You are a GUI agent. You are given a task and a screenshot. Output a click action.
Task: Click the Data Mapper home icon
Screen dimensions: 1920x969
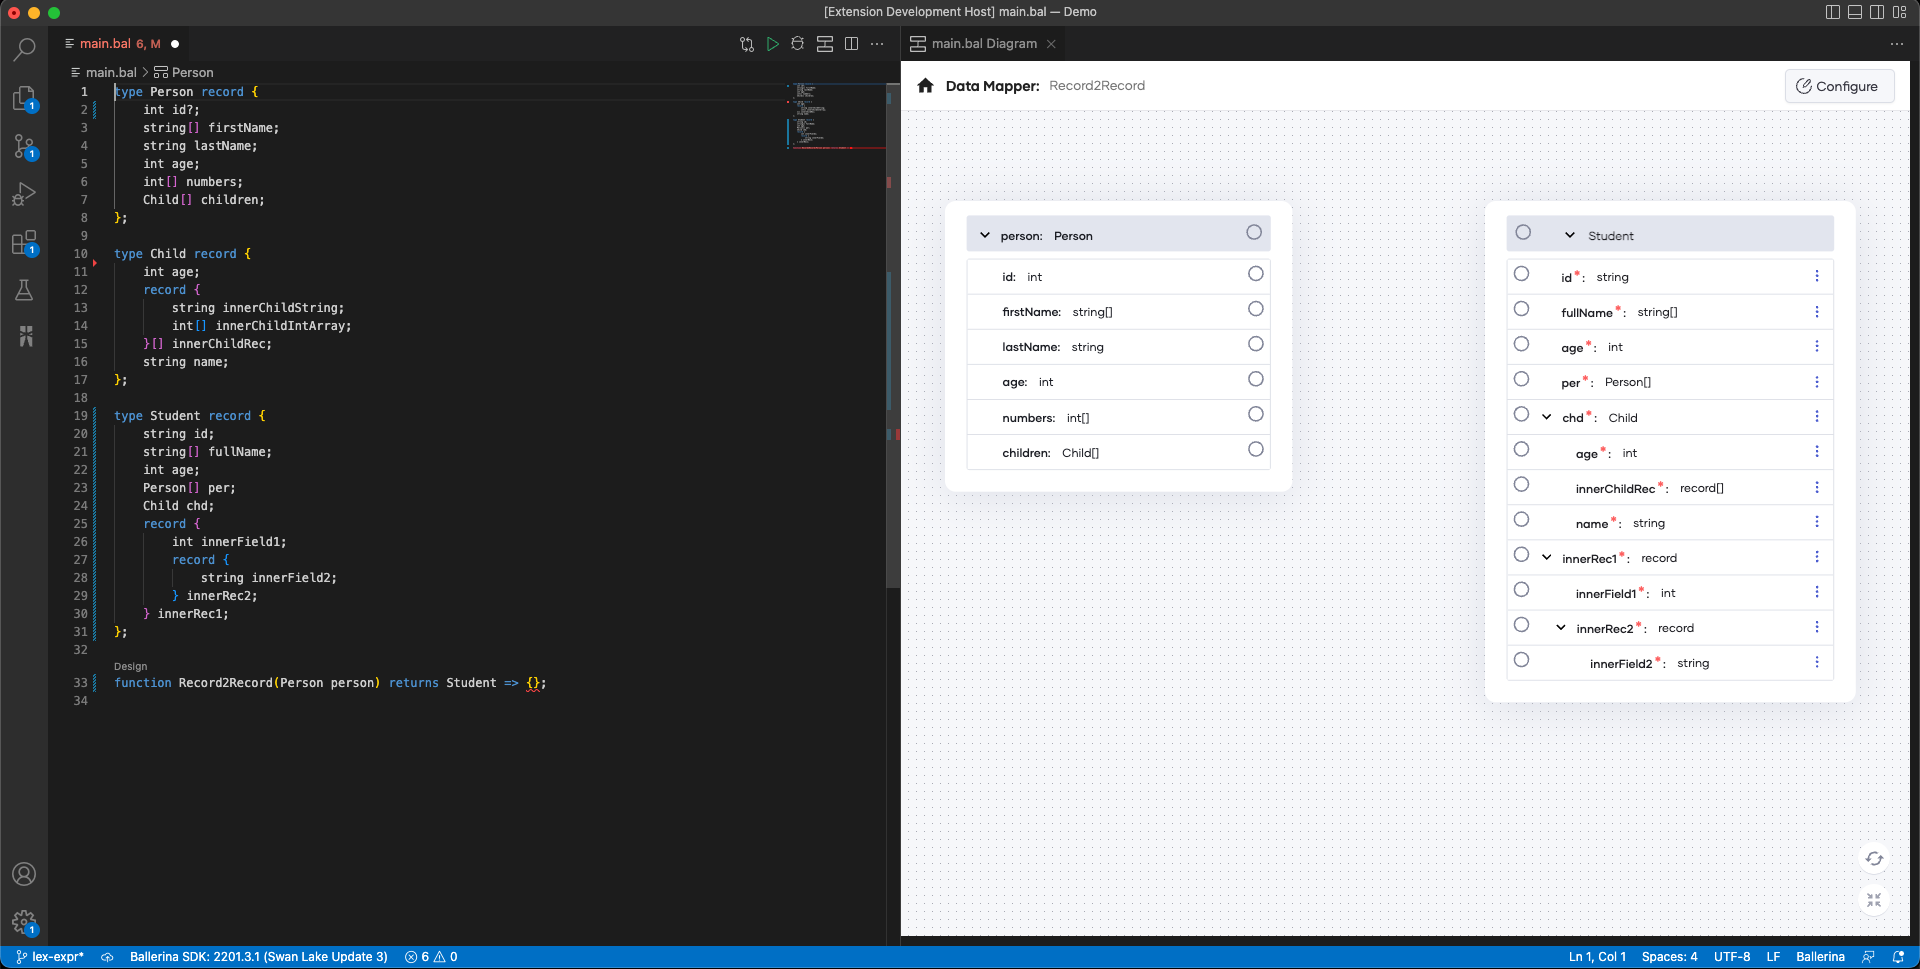click(926, 86)
